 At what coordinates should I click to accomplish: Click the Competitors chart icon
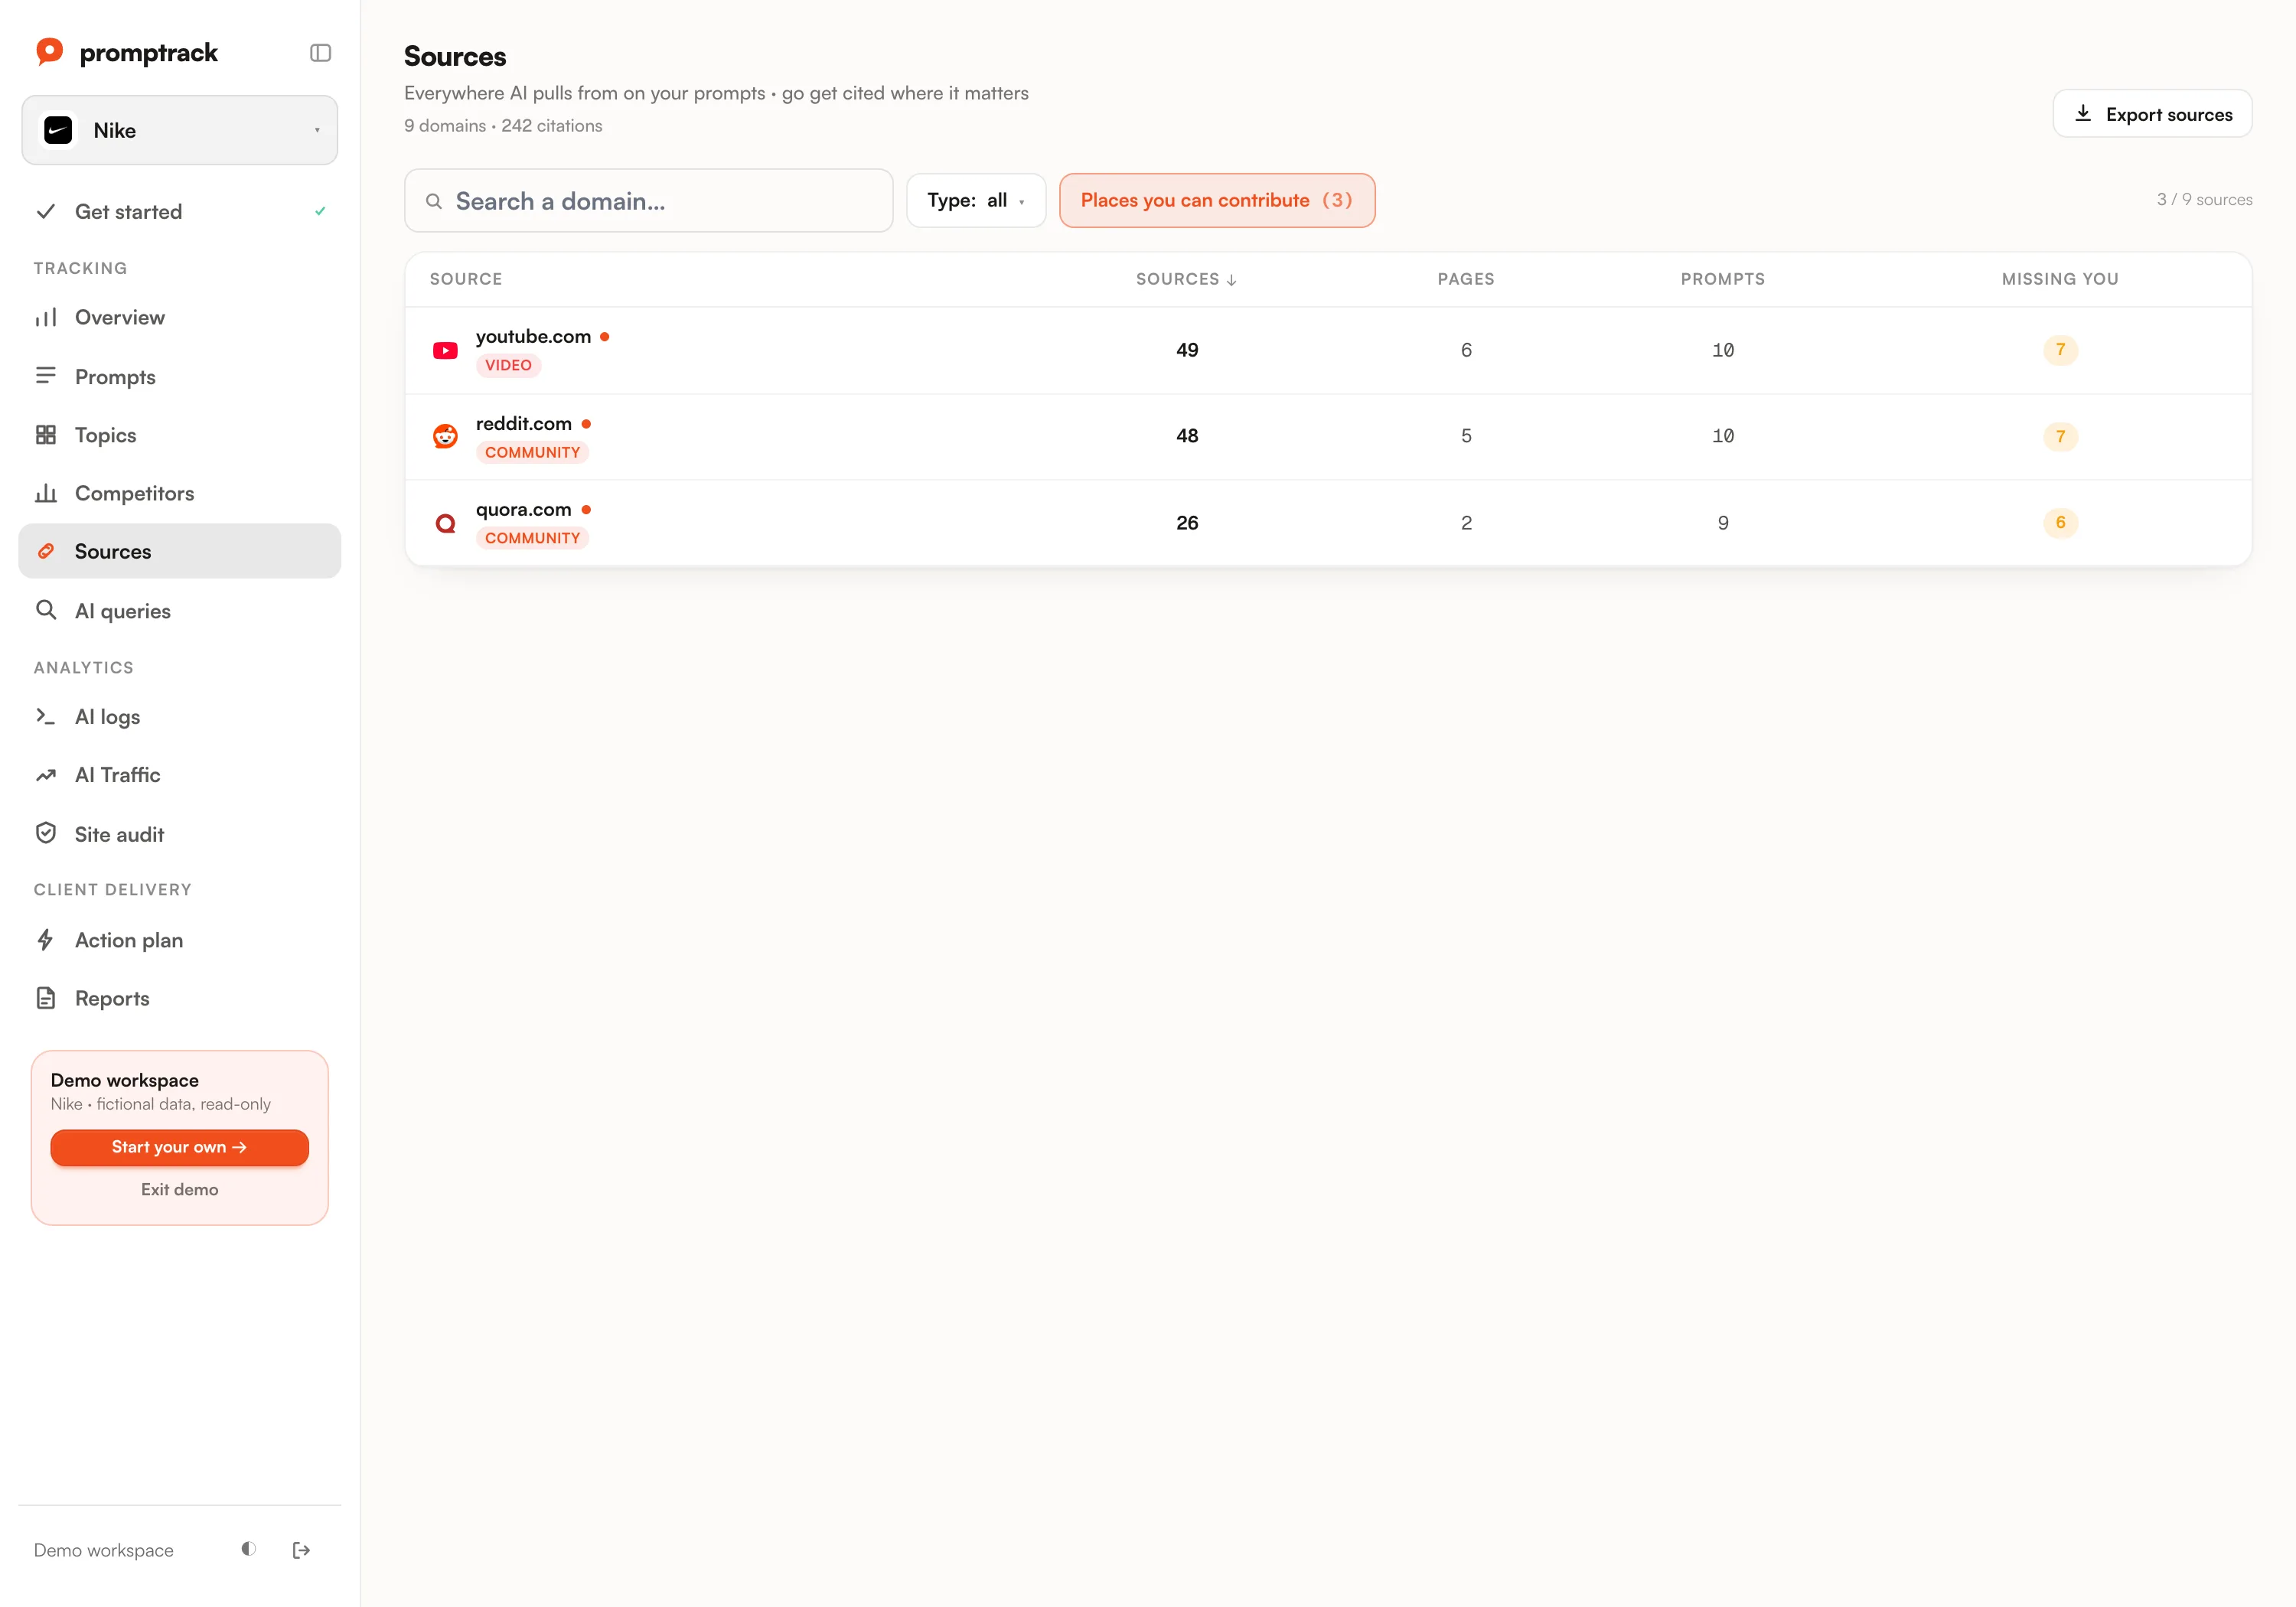click(46, 493)
